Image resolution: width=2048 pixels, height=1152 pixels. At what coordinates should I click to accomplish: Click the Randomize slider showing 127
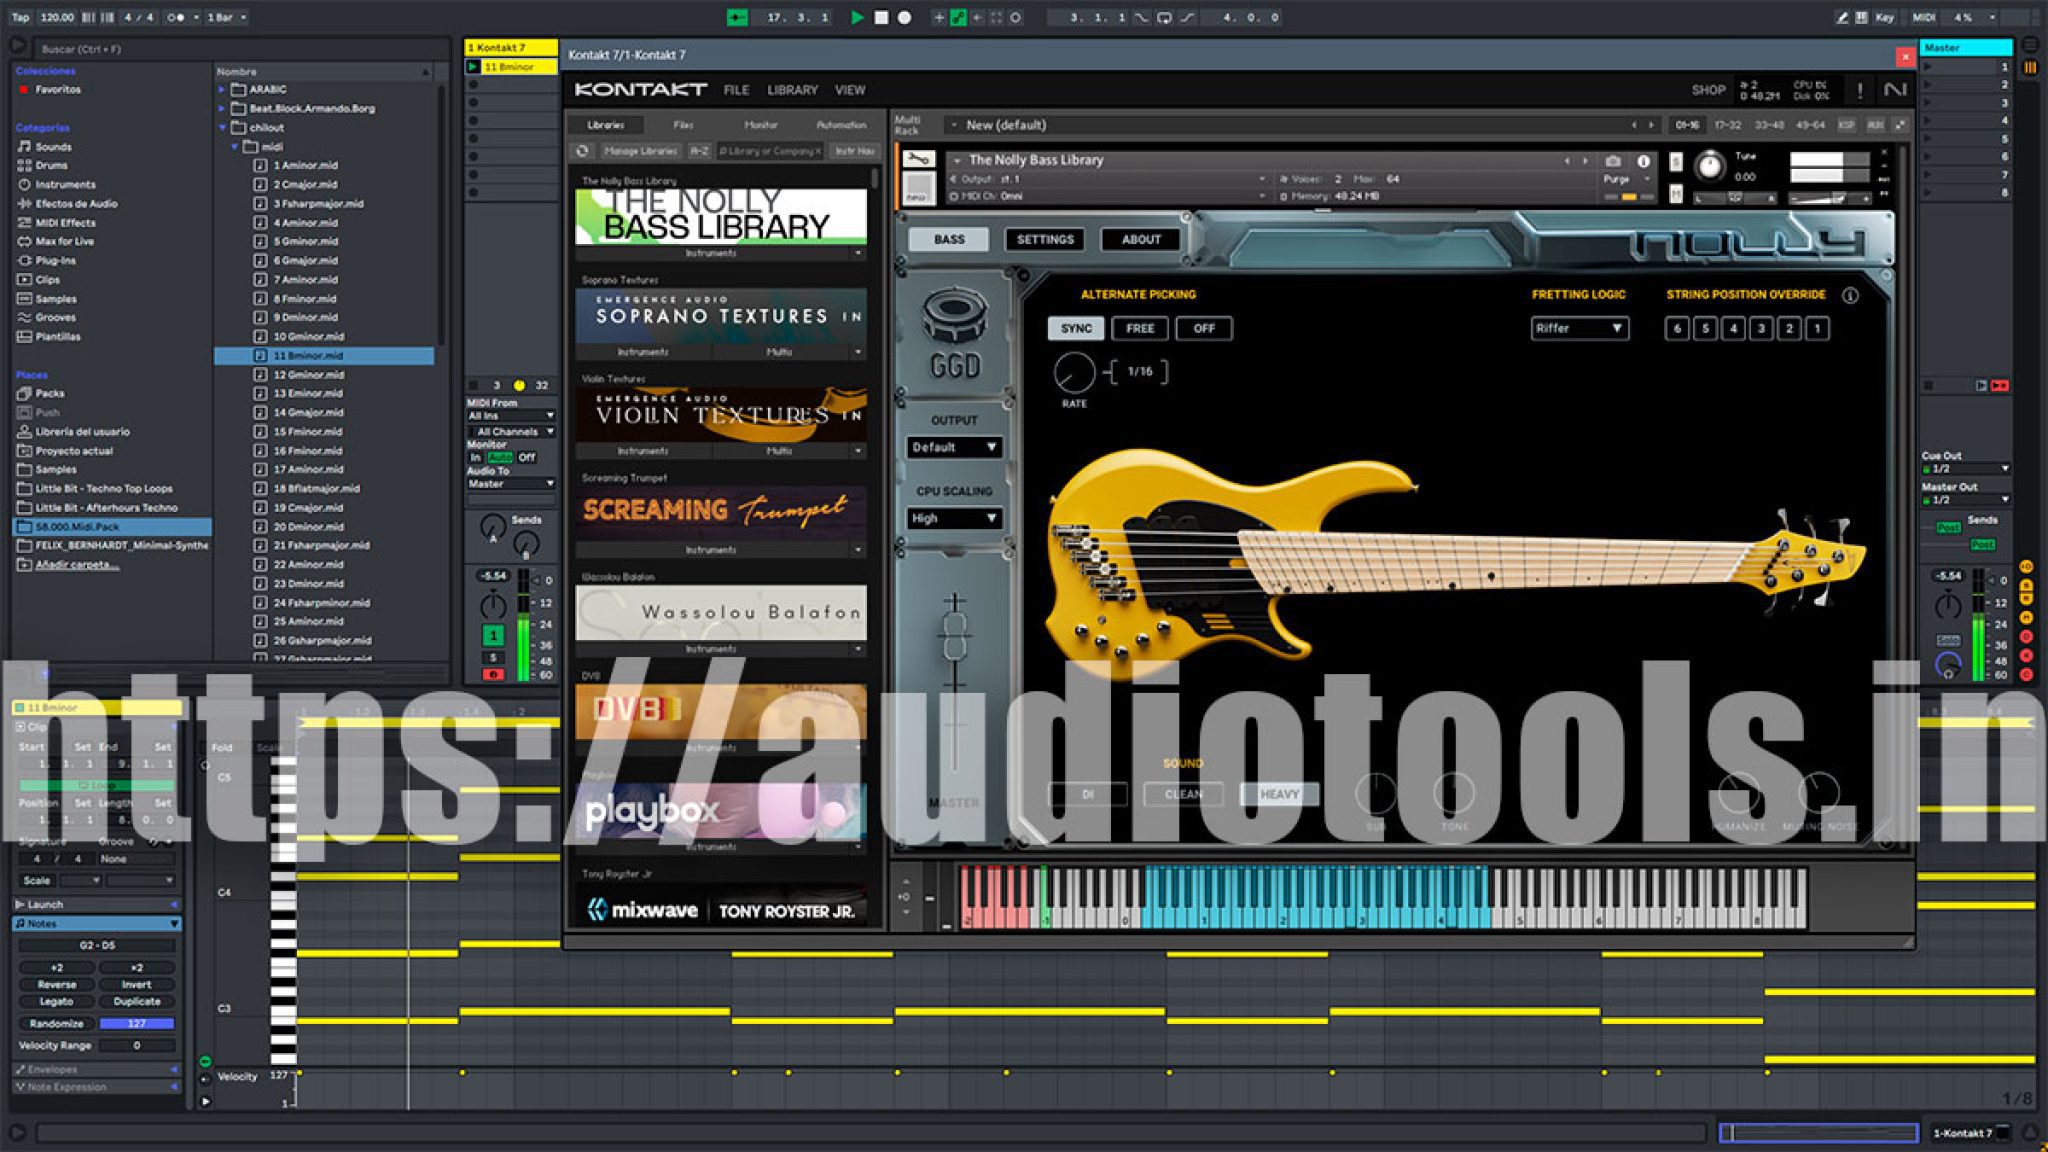(x=137, y=1023)
